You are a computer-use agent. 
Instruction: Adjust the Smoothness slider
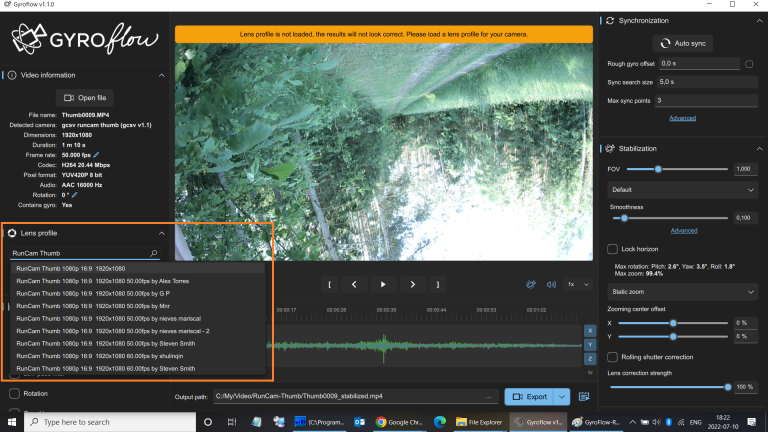tap(670, 218)
